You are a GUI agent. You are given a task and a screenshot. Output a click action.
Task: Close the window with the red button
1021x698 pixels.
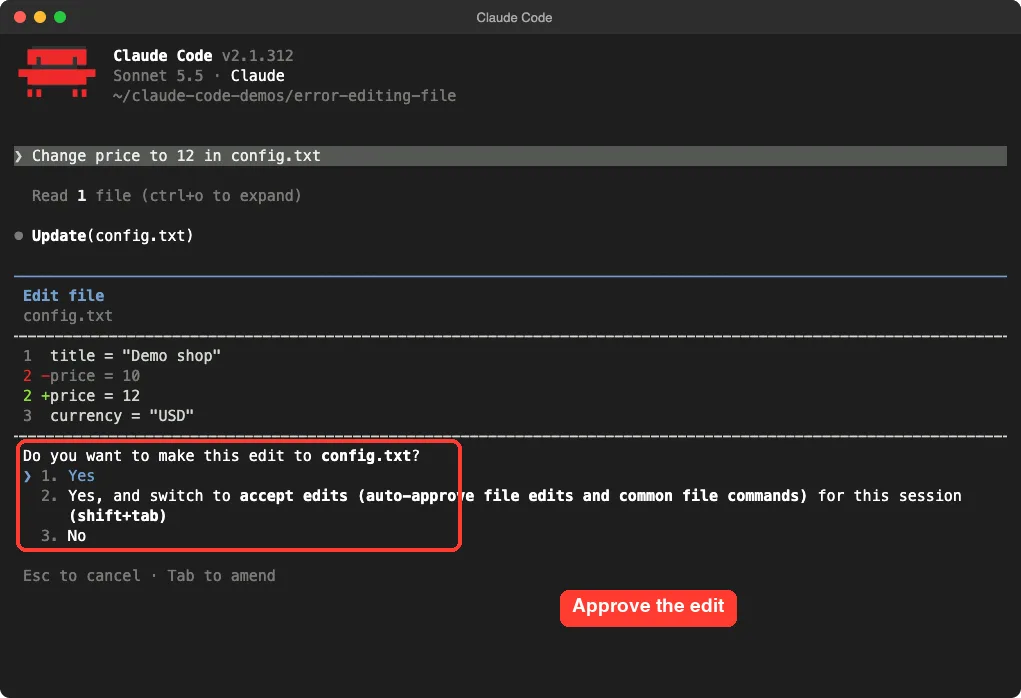tap(20, 18)
